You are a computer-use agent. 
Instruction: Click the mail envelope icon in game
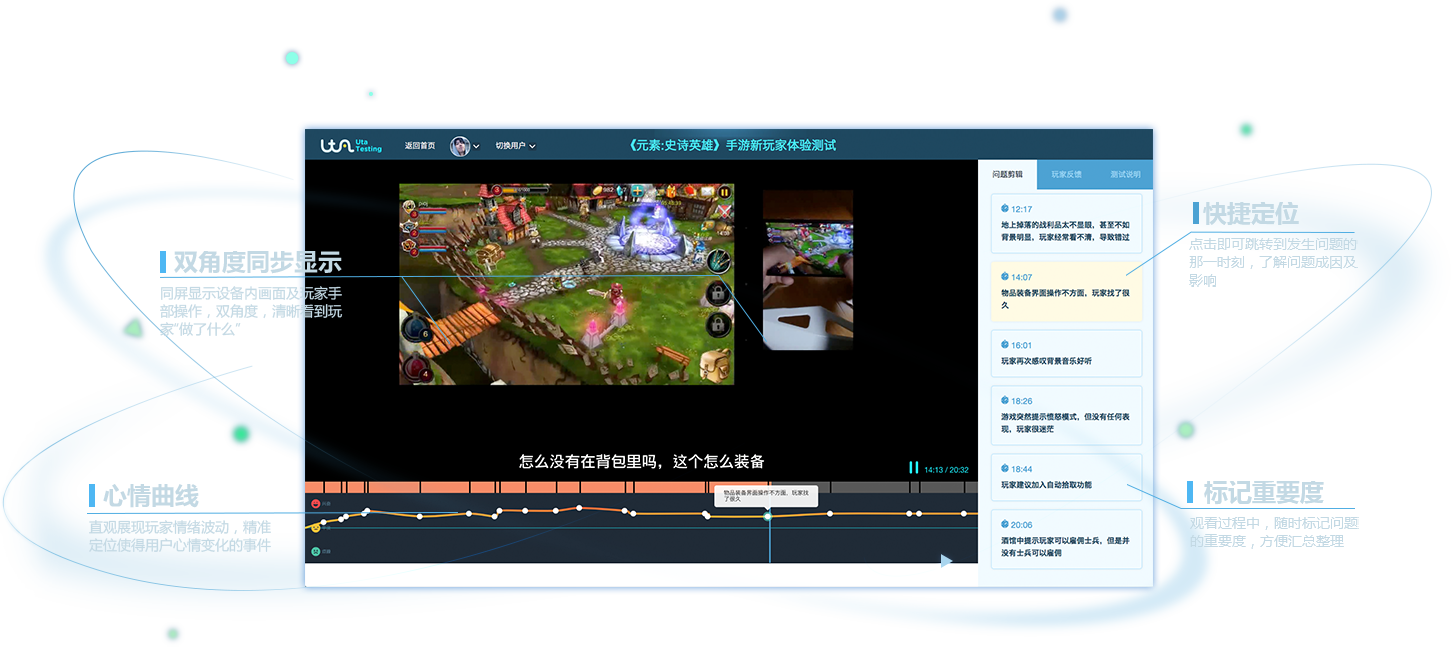coord(708,192)
